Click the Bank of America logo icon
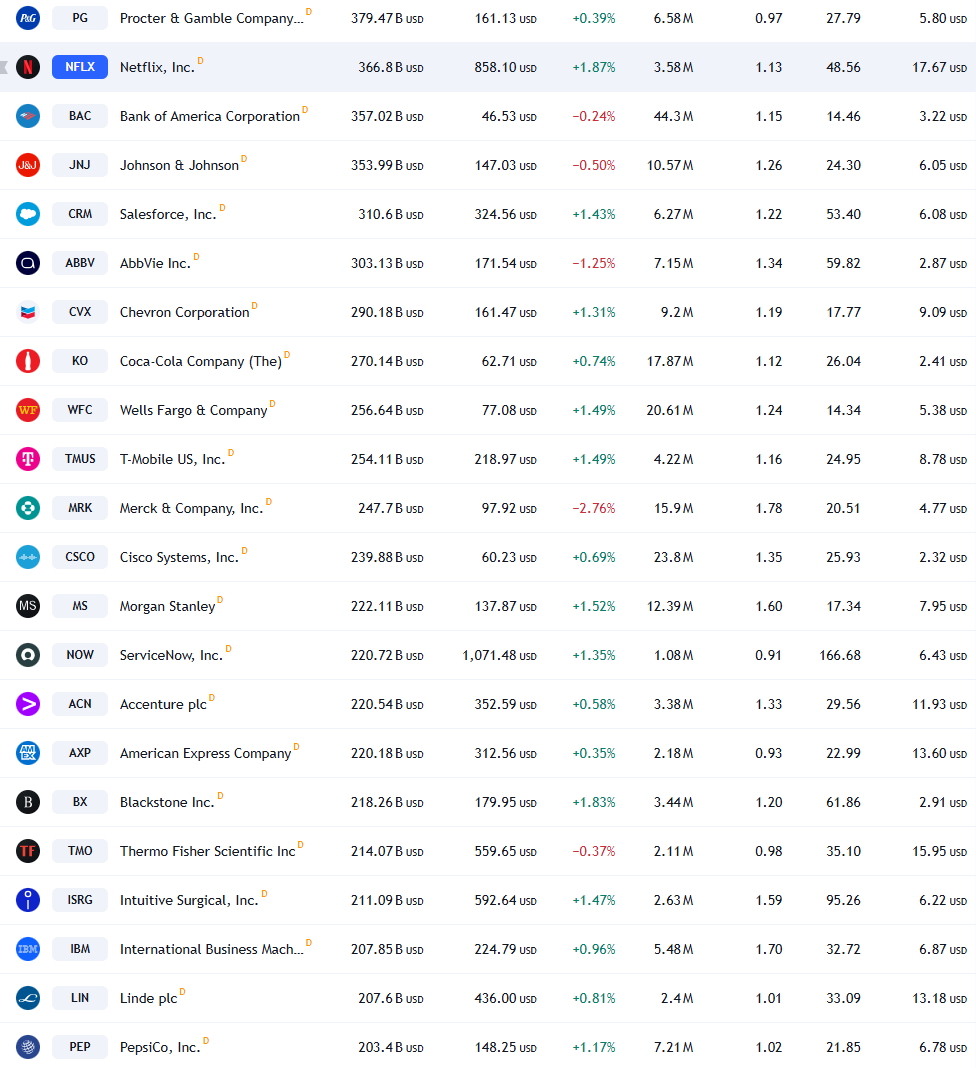 coord(28,116)
